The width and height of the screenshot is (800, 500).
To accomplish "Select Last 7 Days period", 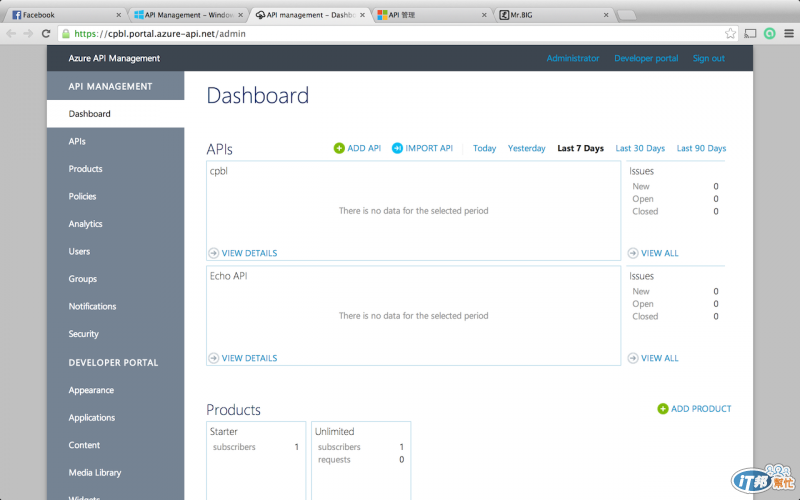I will pyautogui.click(x=580, y=148).
